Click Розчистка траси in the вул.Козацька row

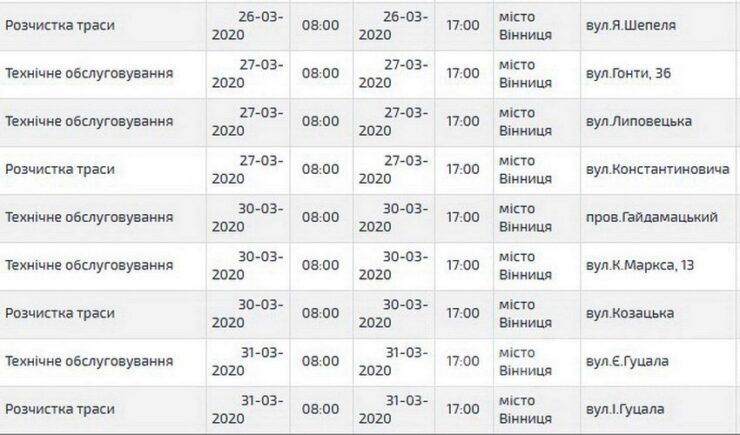click(x=60, y=313)
